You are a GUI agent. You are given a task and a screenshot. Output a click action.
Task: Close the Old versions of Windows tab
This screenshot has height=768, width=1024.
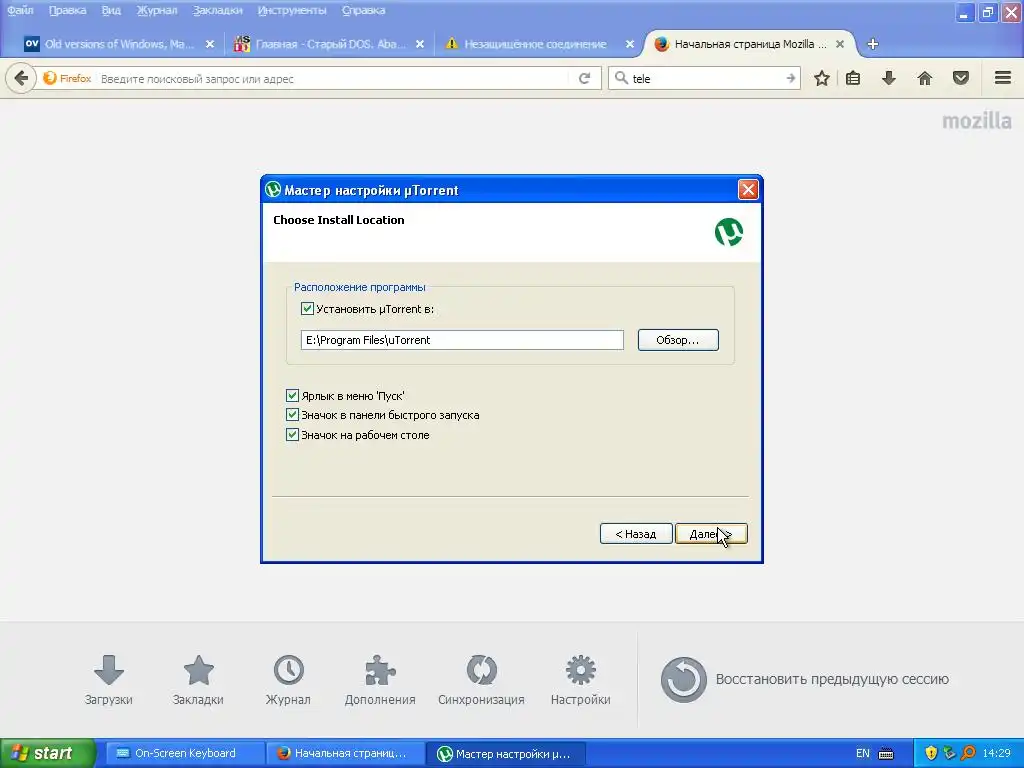coord(210,44)
